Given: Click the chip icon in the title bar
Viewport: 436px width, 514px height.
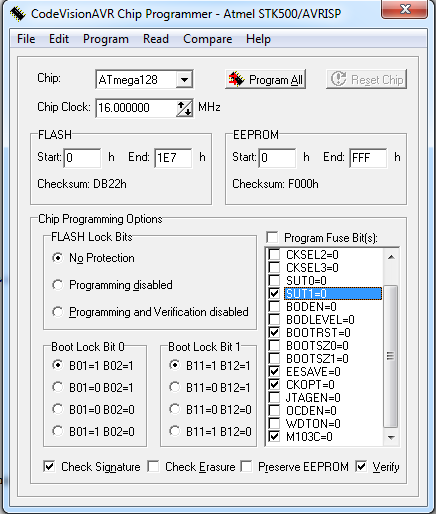Looking at the screenshot, I should [x=17, y=14].
